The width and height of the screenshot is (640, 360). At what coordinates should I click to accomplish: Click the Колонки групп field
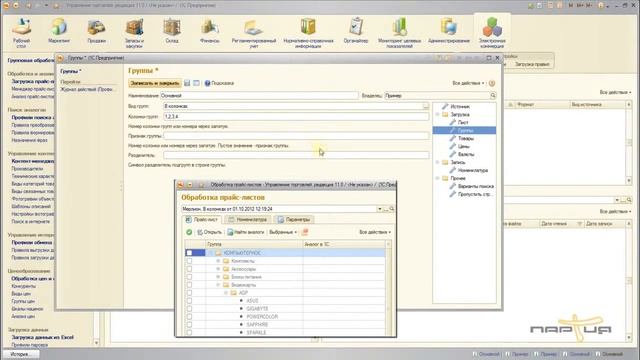[x=296, y=116]
